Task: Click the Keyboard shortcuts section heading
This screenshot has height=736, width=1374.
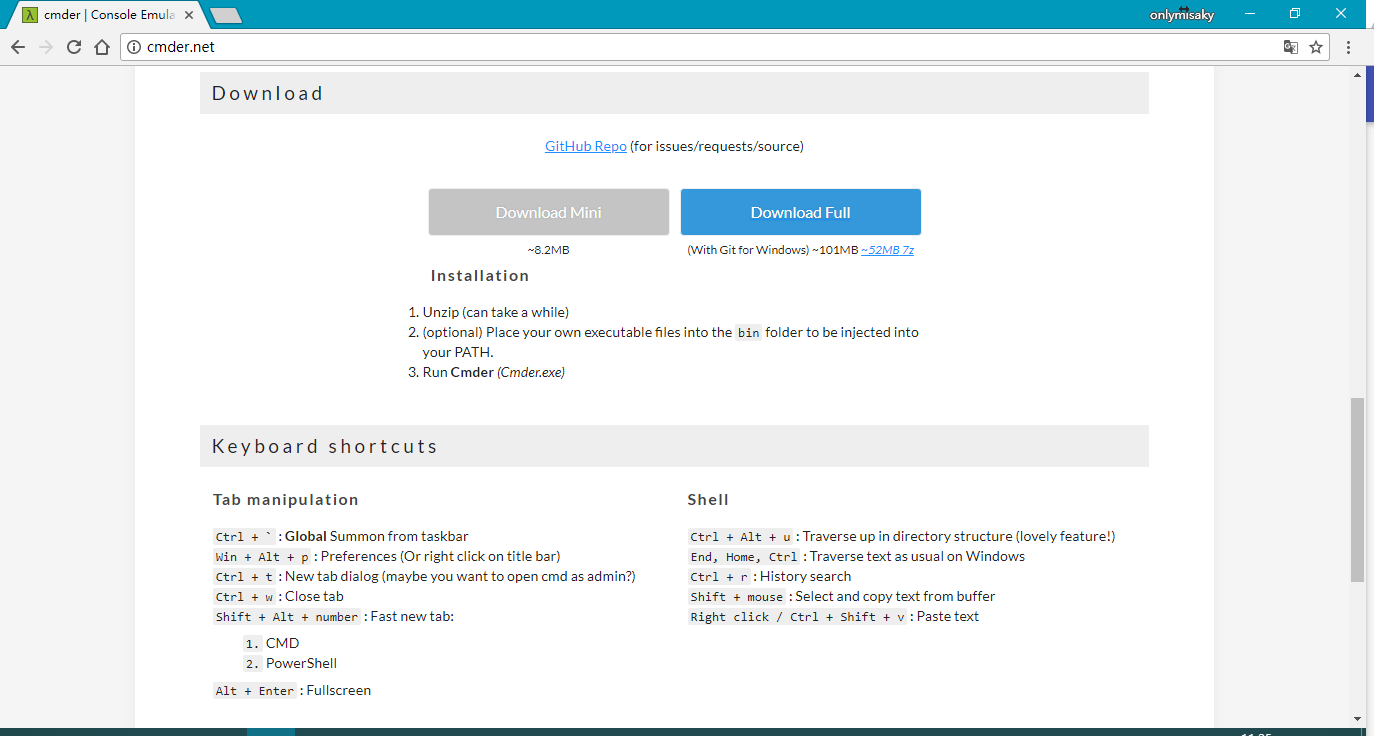Action: [325, 446]
